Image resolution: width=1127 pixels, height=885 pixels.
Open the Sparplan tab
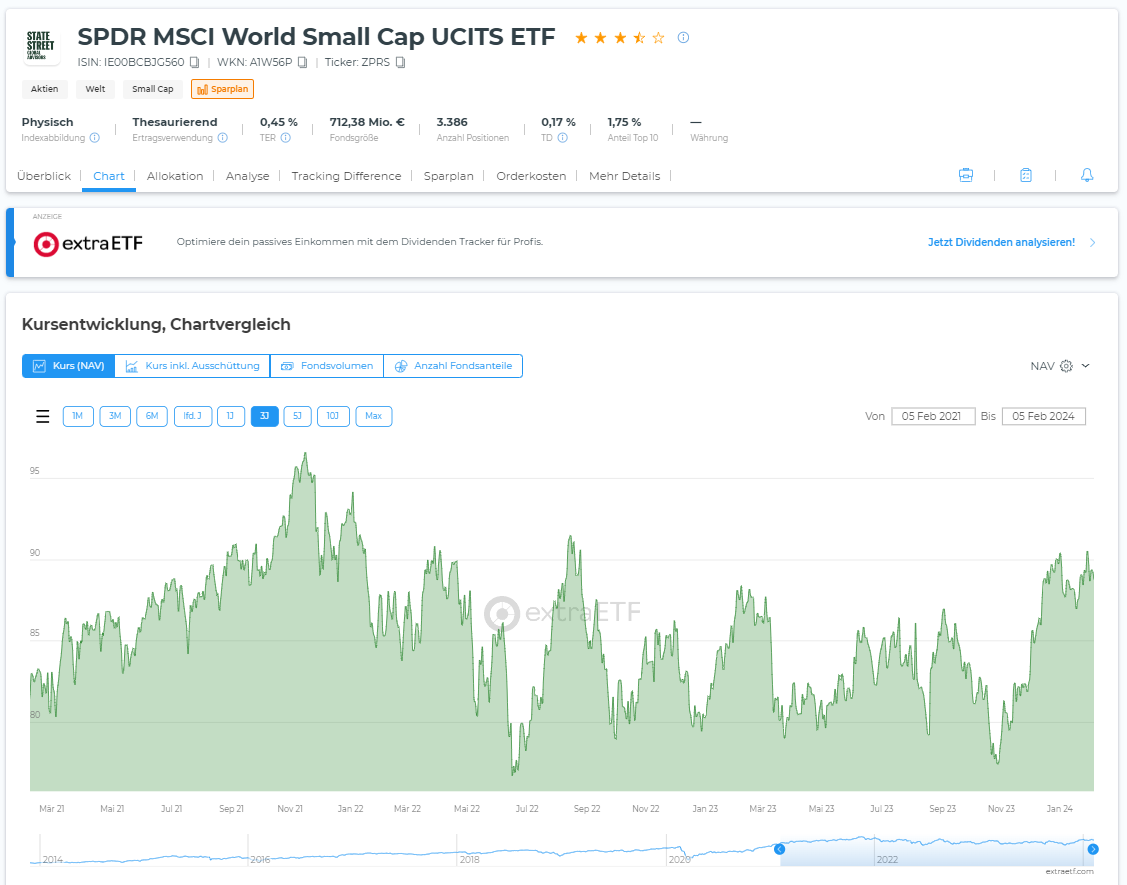[448, 176]
